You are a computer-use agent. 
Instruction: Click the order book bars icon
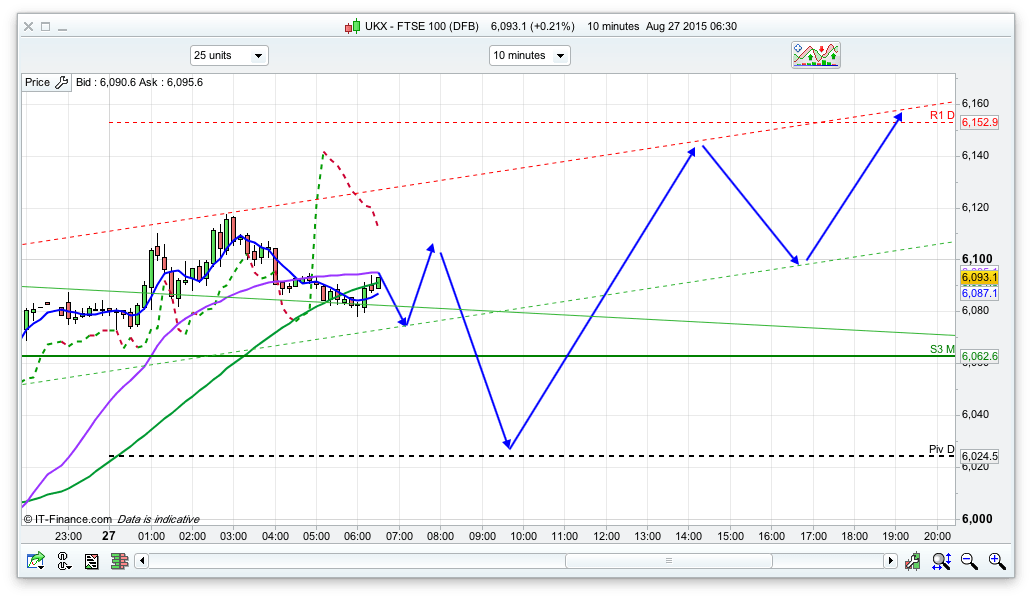click(x=119, y=562)
